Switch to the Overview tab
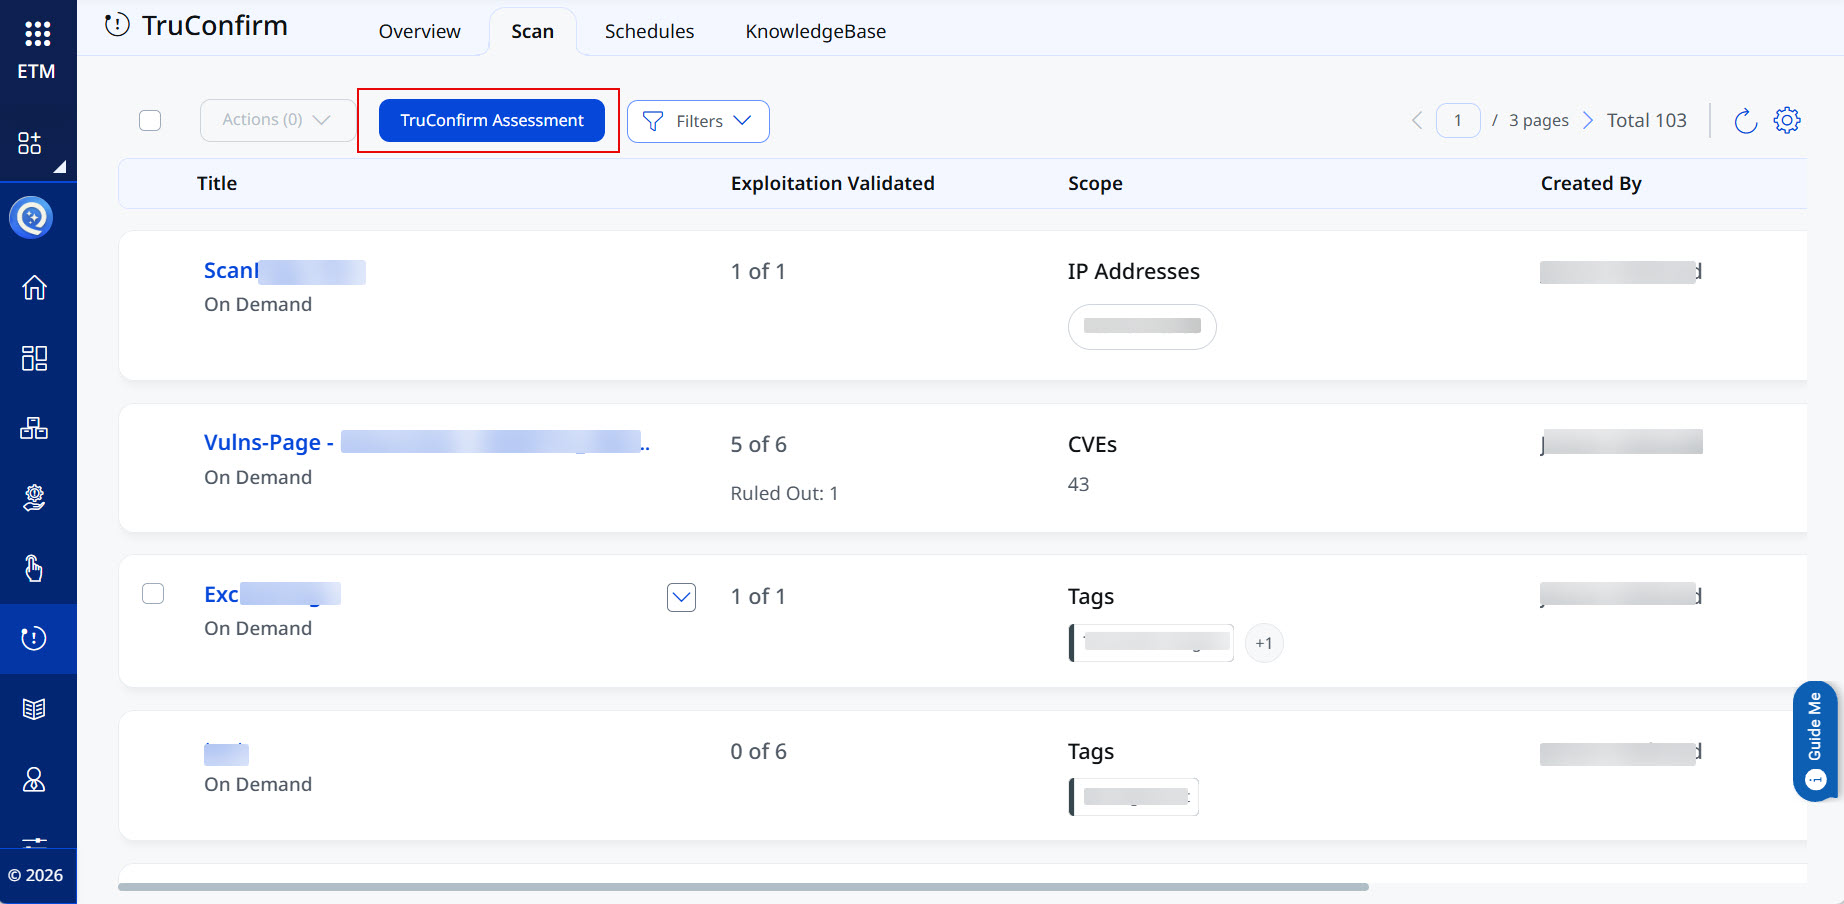1844x904 pixels. coord(420,31)
